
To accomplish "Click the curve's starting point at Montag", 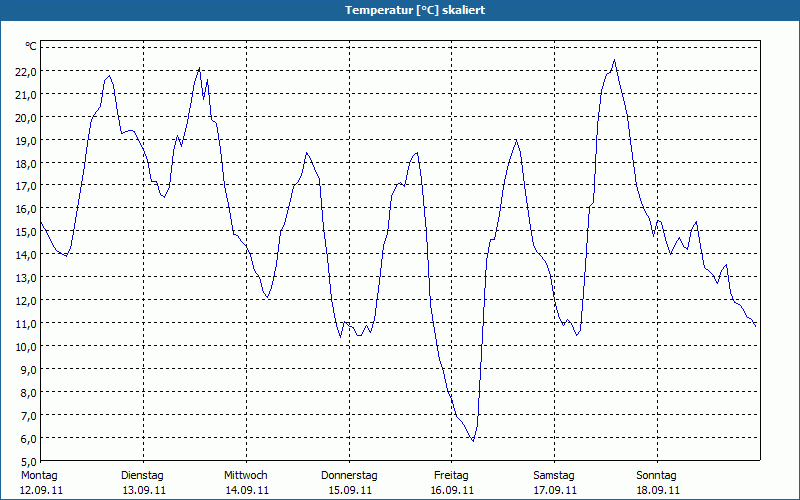I will 41,221.
